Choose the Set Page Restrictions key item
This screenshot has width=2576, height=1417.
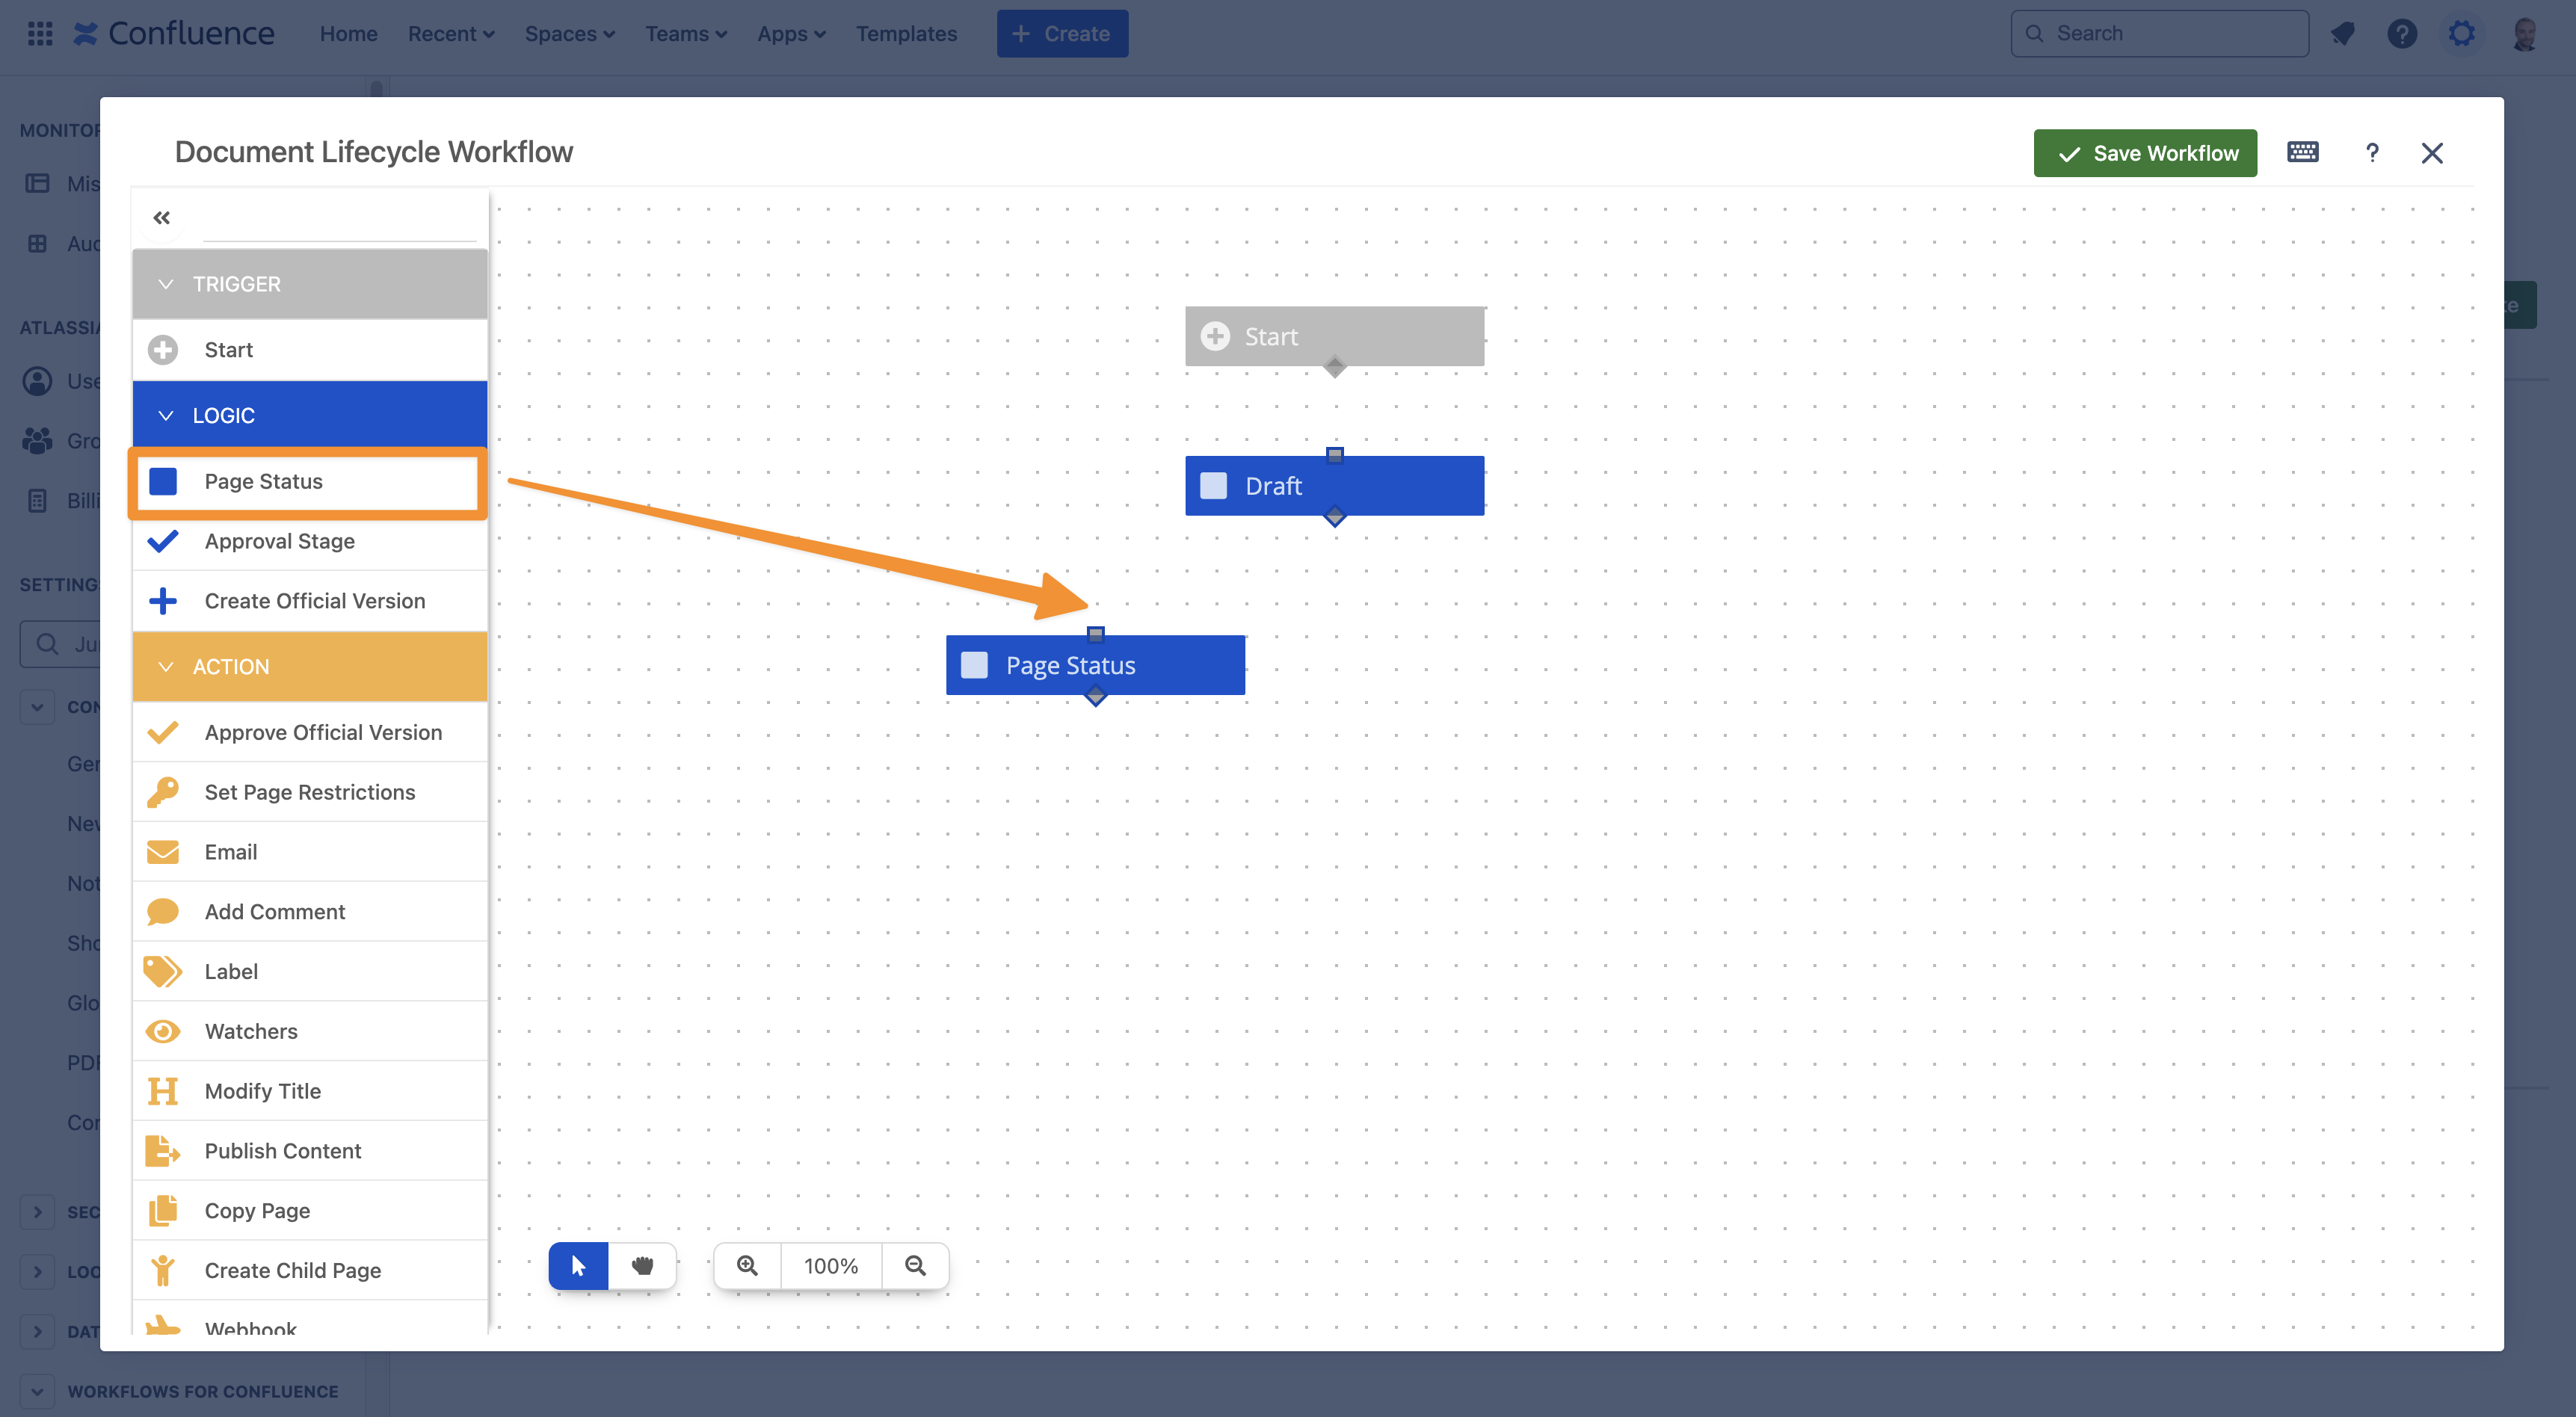(x=309, y=791)
